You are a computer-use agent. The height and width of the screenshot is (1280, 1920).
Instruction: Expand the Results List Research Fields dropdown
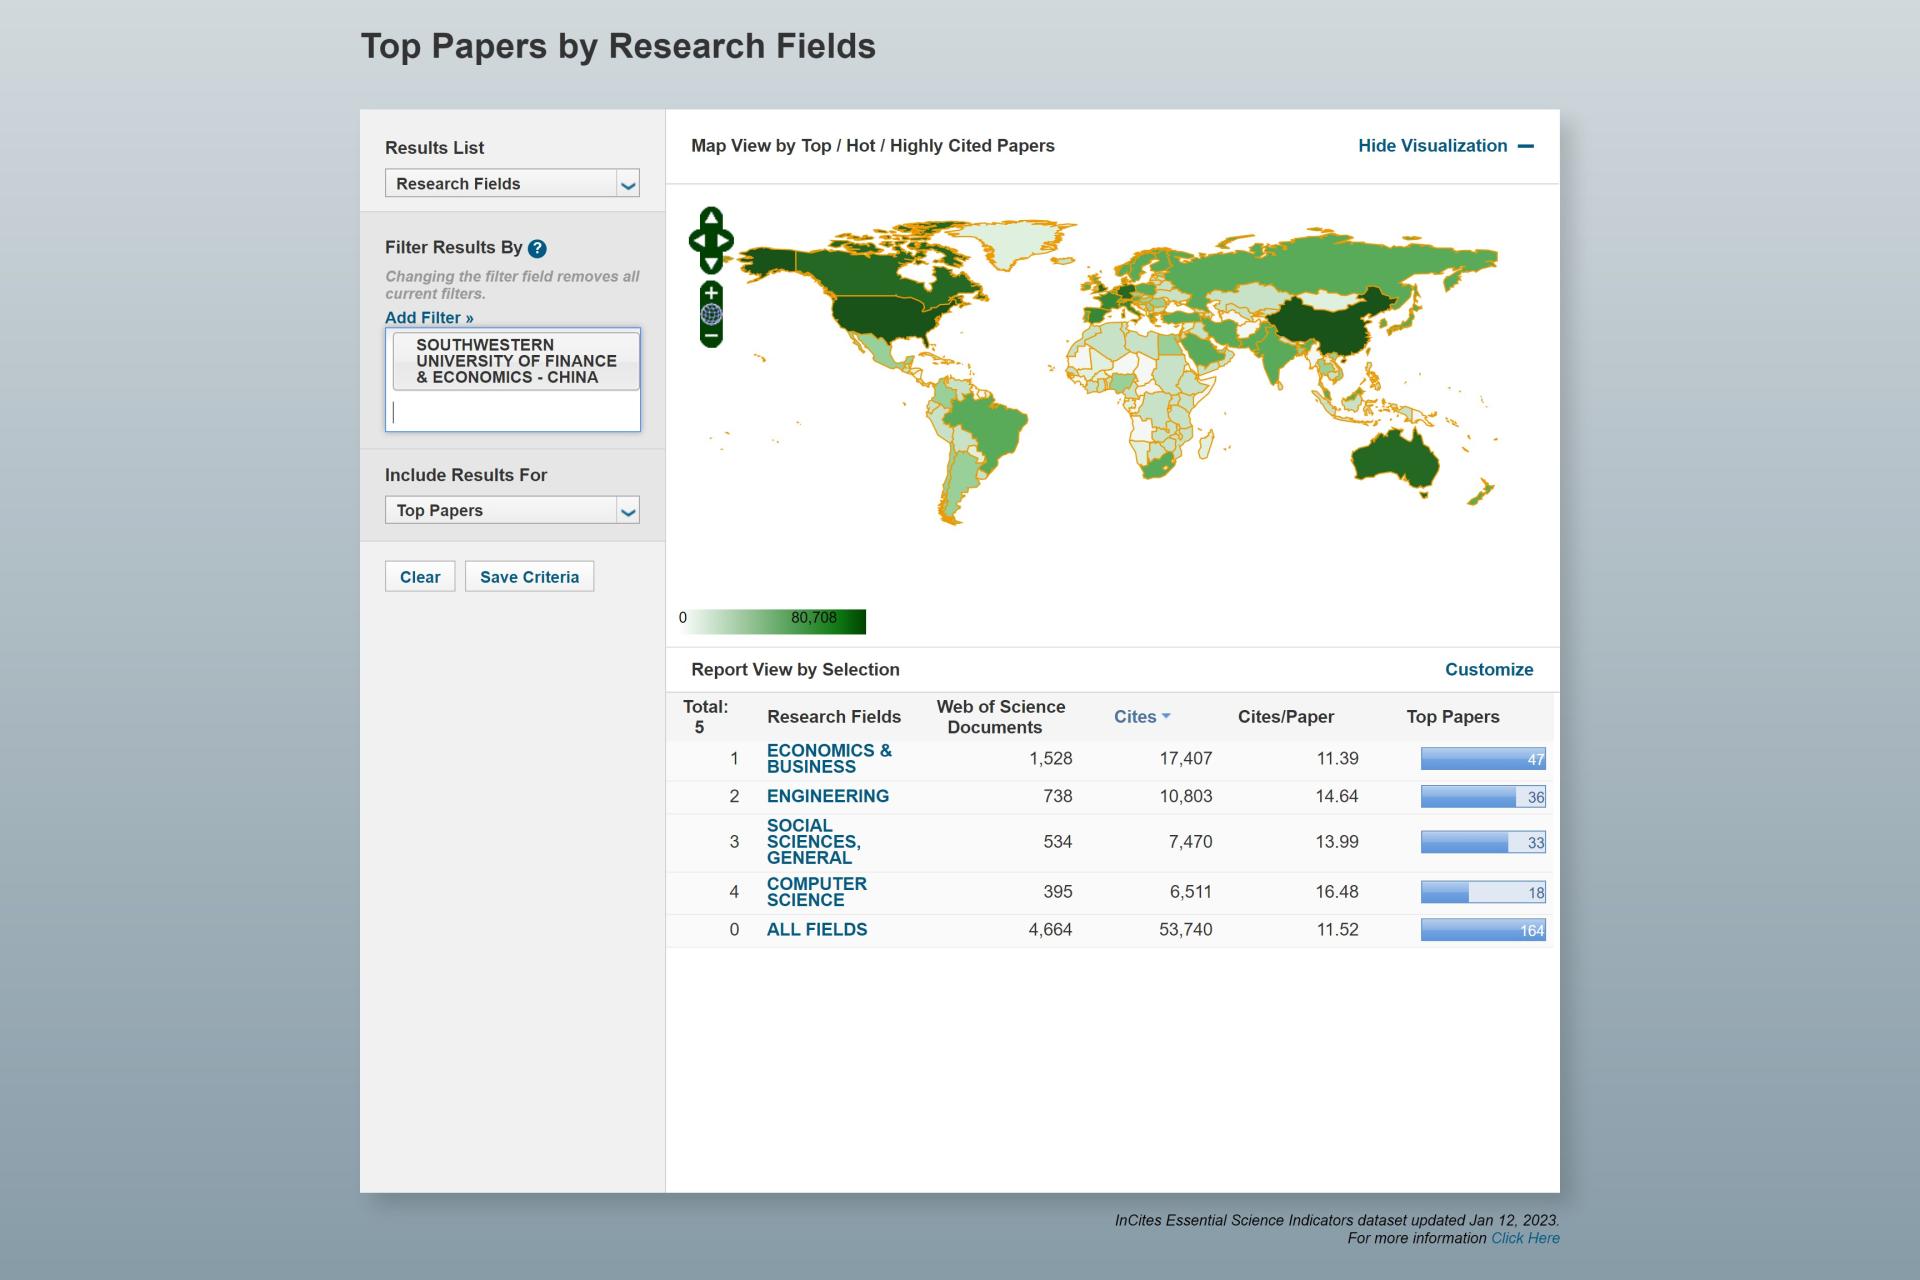coord(627,184)
